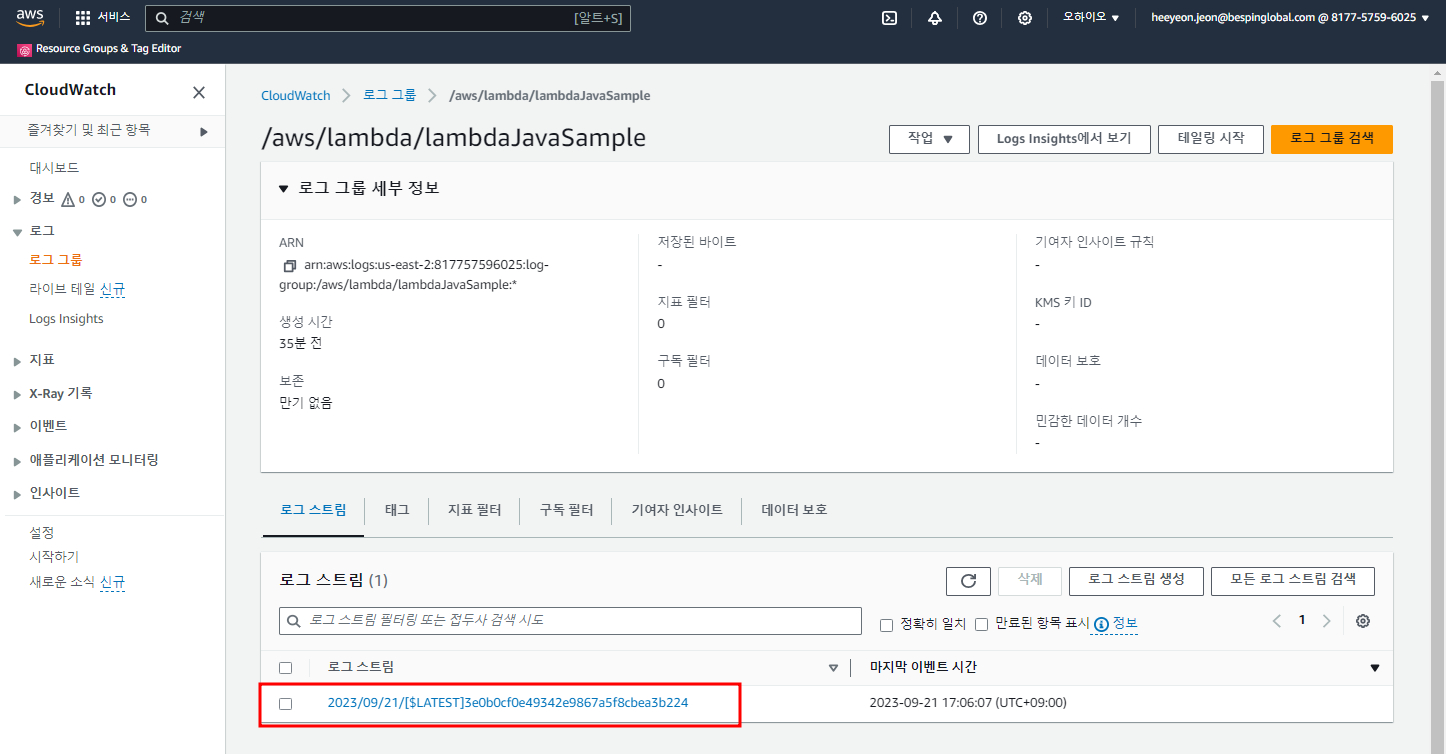Refresh the log streams list
This screenshot has width=1446, height=754.
click(968, 581)
